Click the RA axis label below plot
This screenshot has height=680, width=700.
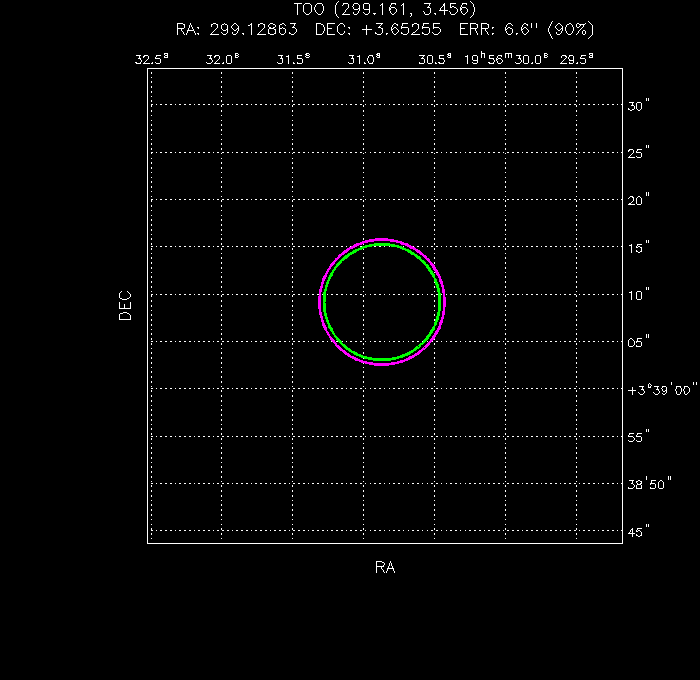coord(385,568)
